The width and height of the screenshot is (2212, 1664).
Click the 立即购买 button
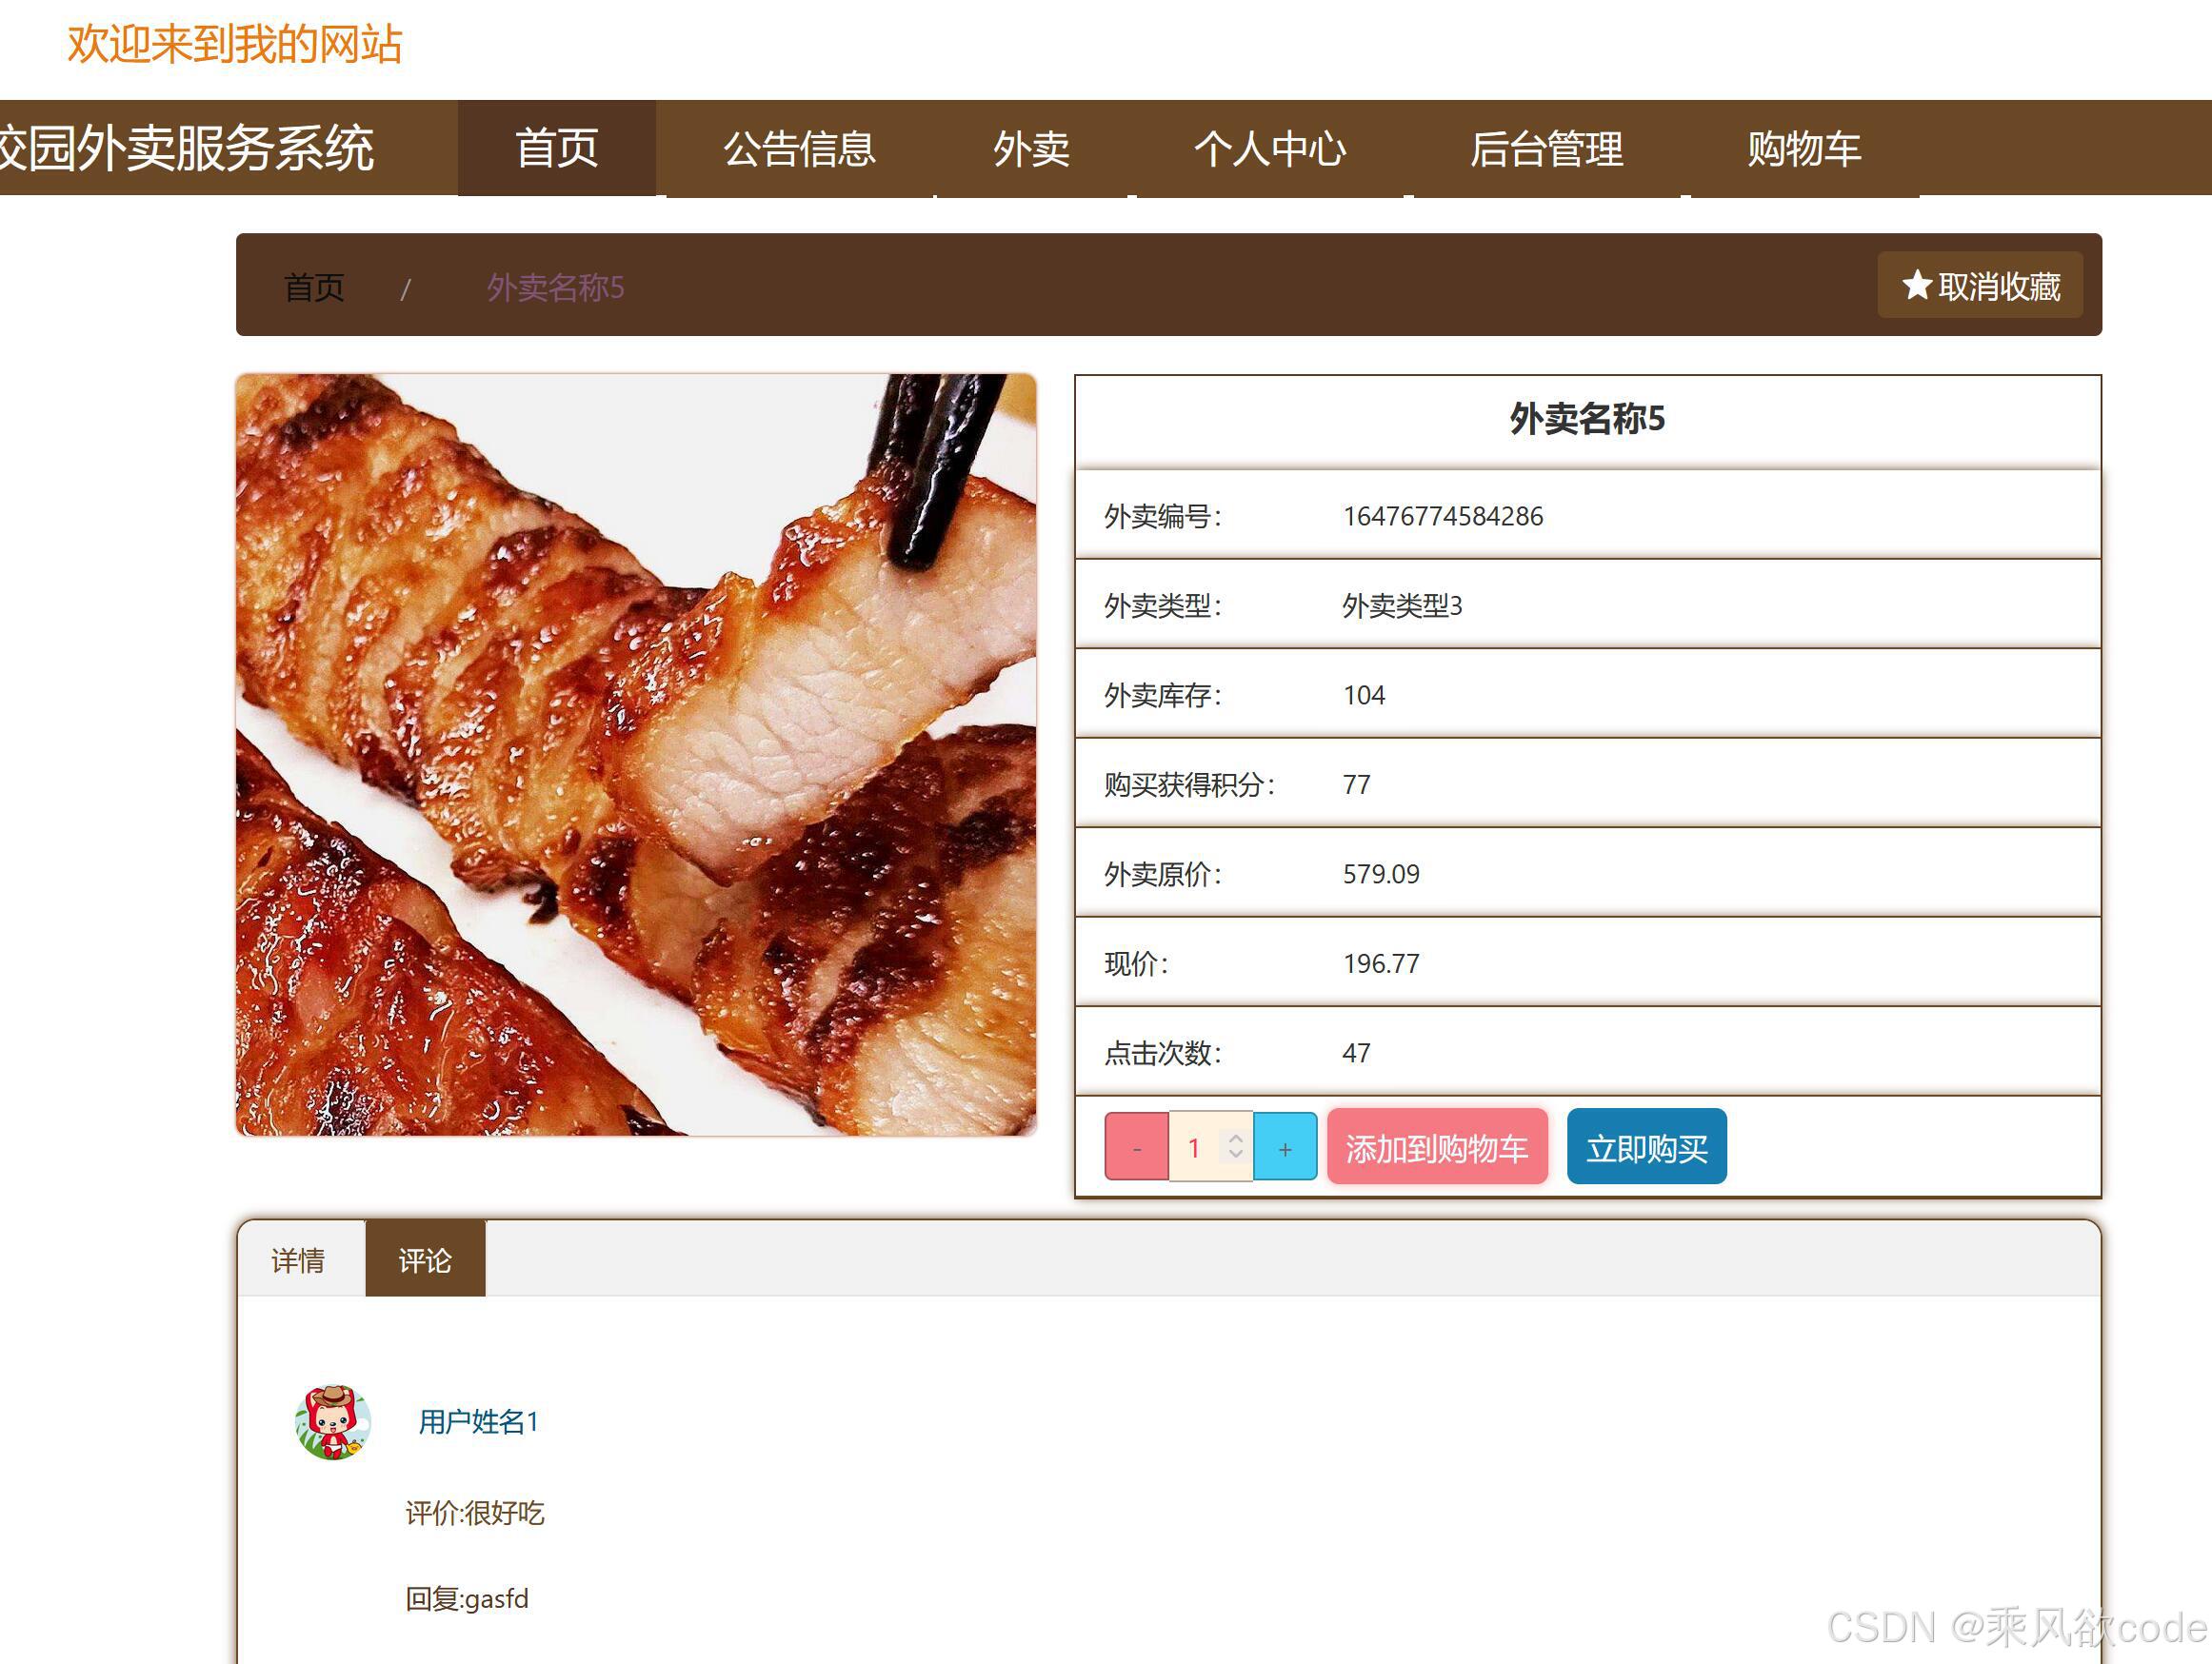click(x=1646, y=1148)
